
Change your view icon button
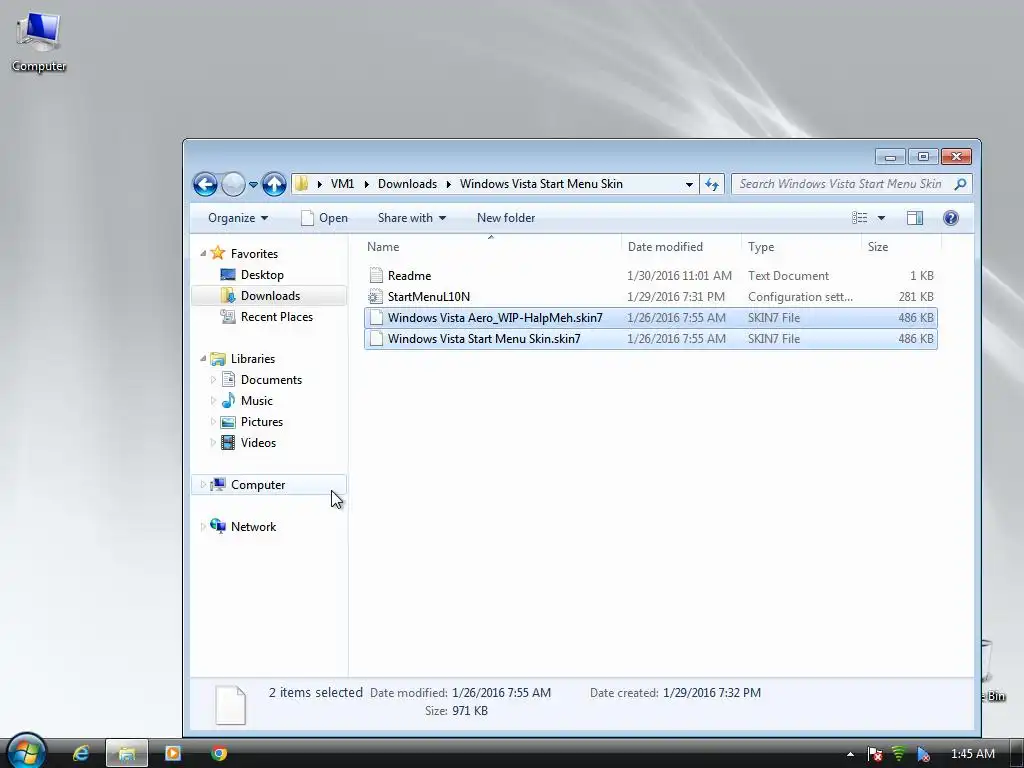pyautogui.click(x=859, y=218)
